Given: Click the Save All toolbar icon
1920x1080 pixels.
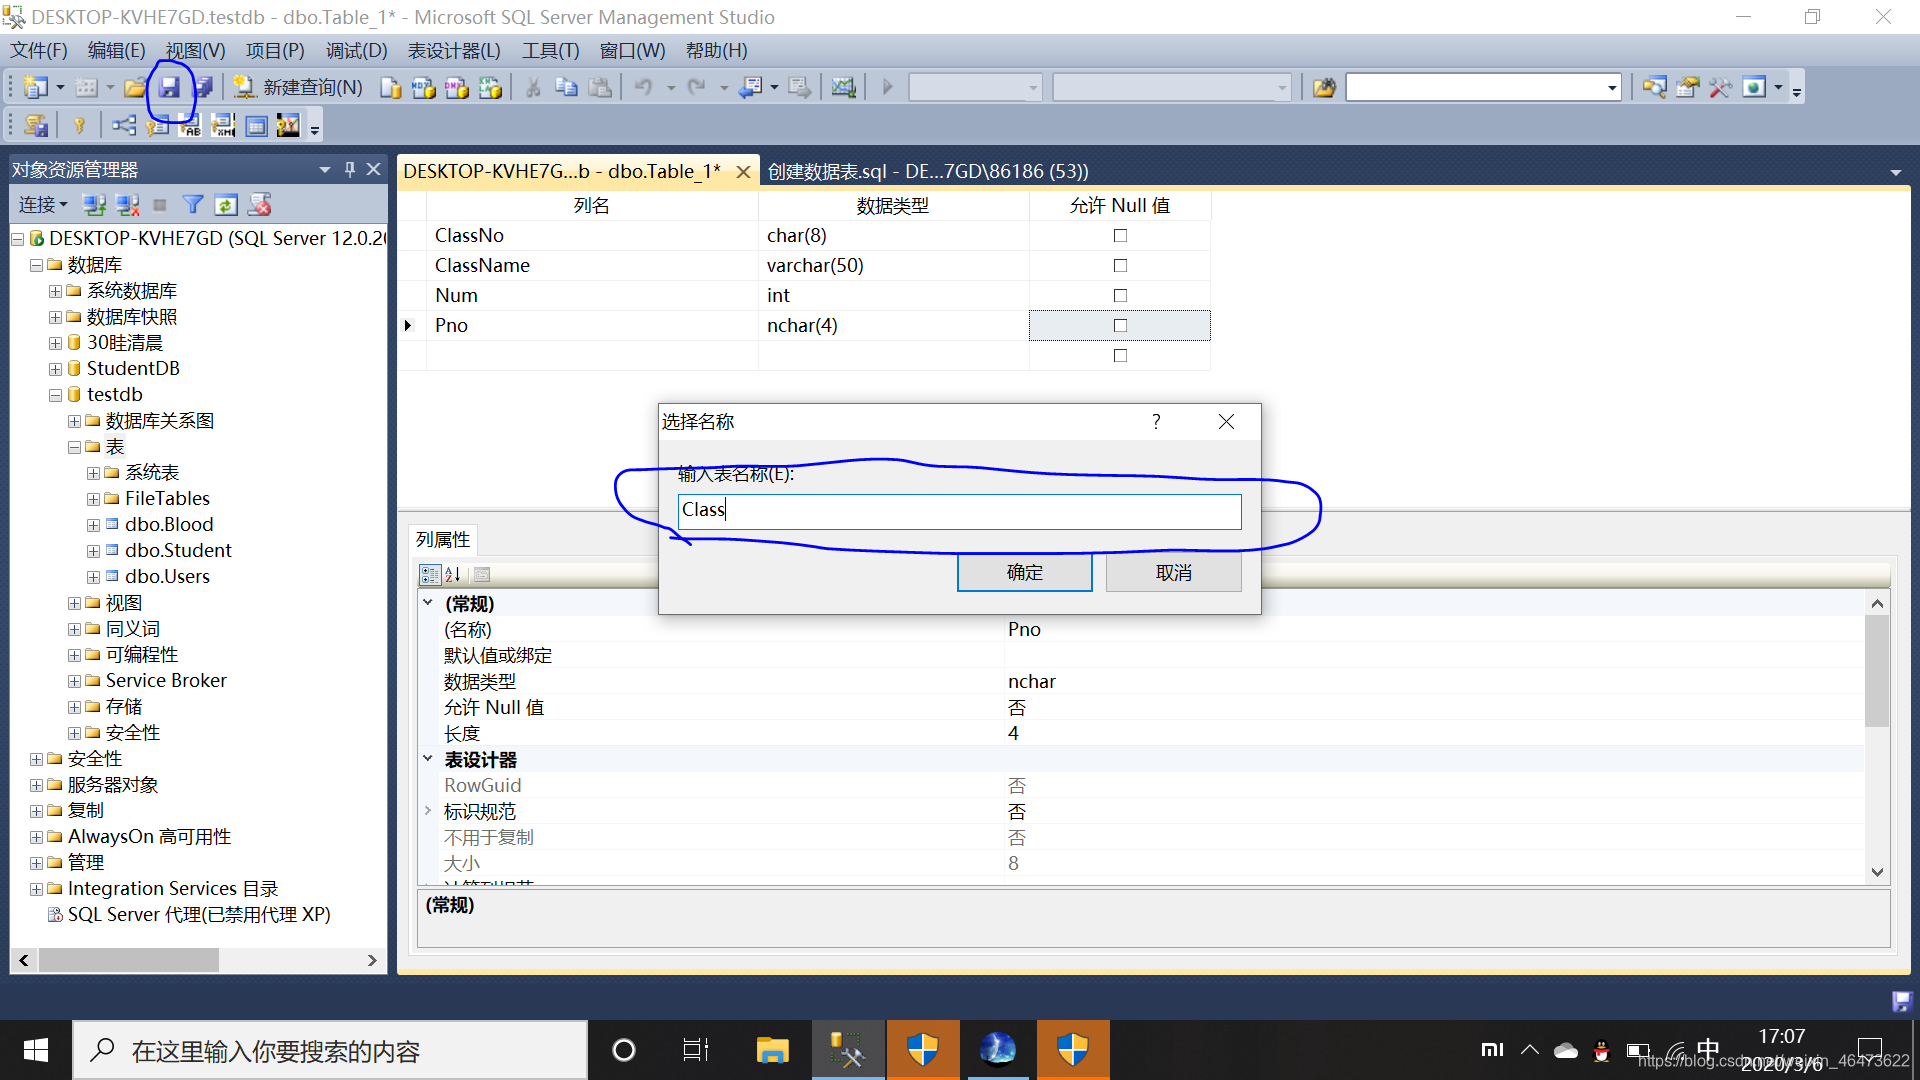Looking at the screenshot, I should point(203,88).
